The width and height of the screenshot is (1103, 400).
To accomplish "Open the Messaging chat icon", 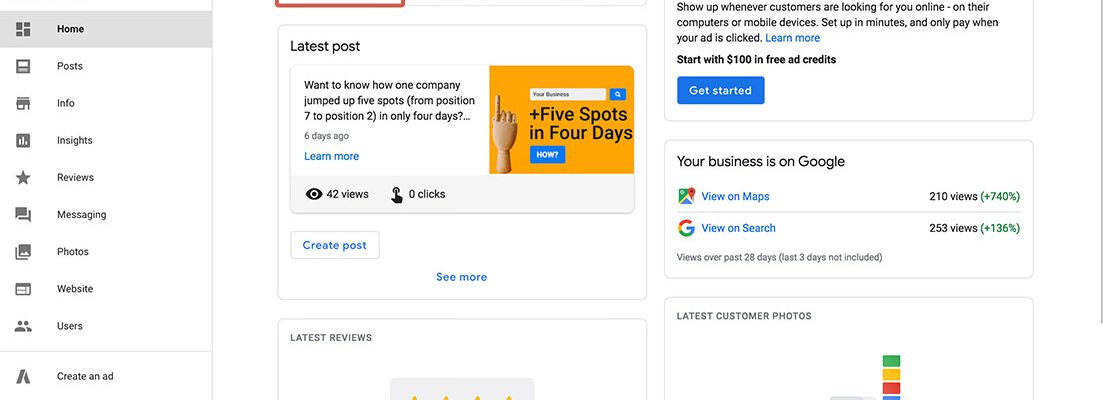I will (23, 215).
